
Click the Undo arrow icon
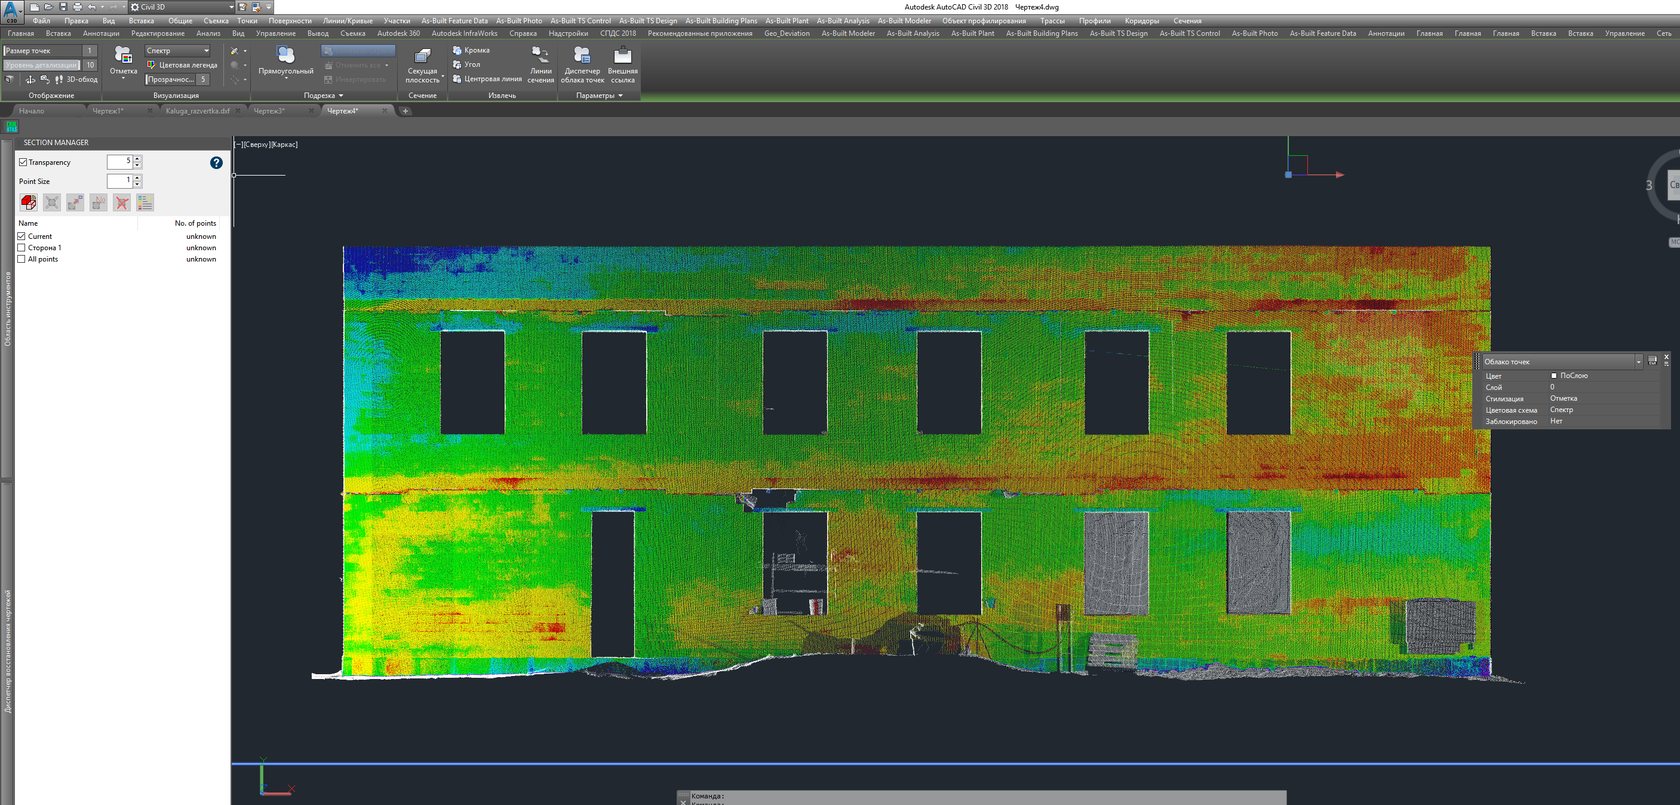click(91, 7)
